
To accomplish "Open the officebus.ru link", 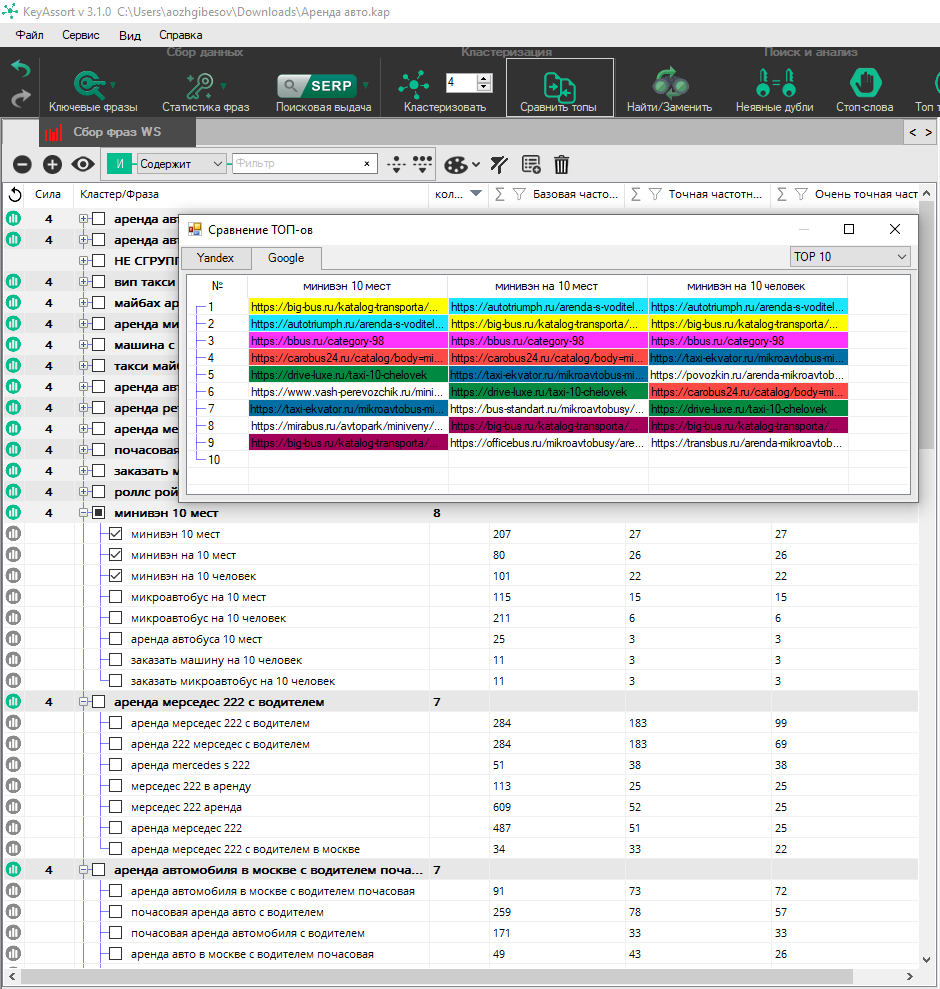I will (548, 443).
